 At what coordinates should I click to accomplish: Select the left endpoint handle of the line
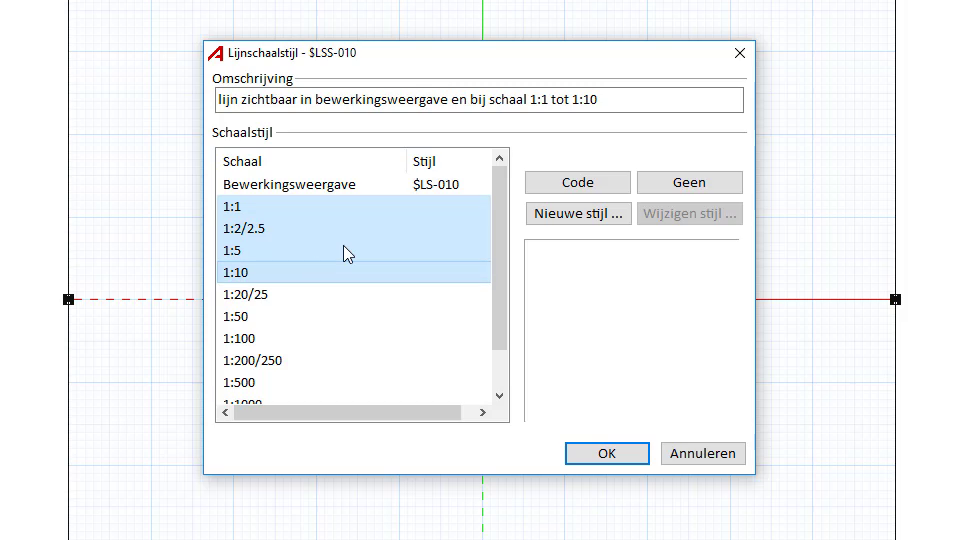point(69,299)
